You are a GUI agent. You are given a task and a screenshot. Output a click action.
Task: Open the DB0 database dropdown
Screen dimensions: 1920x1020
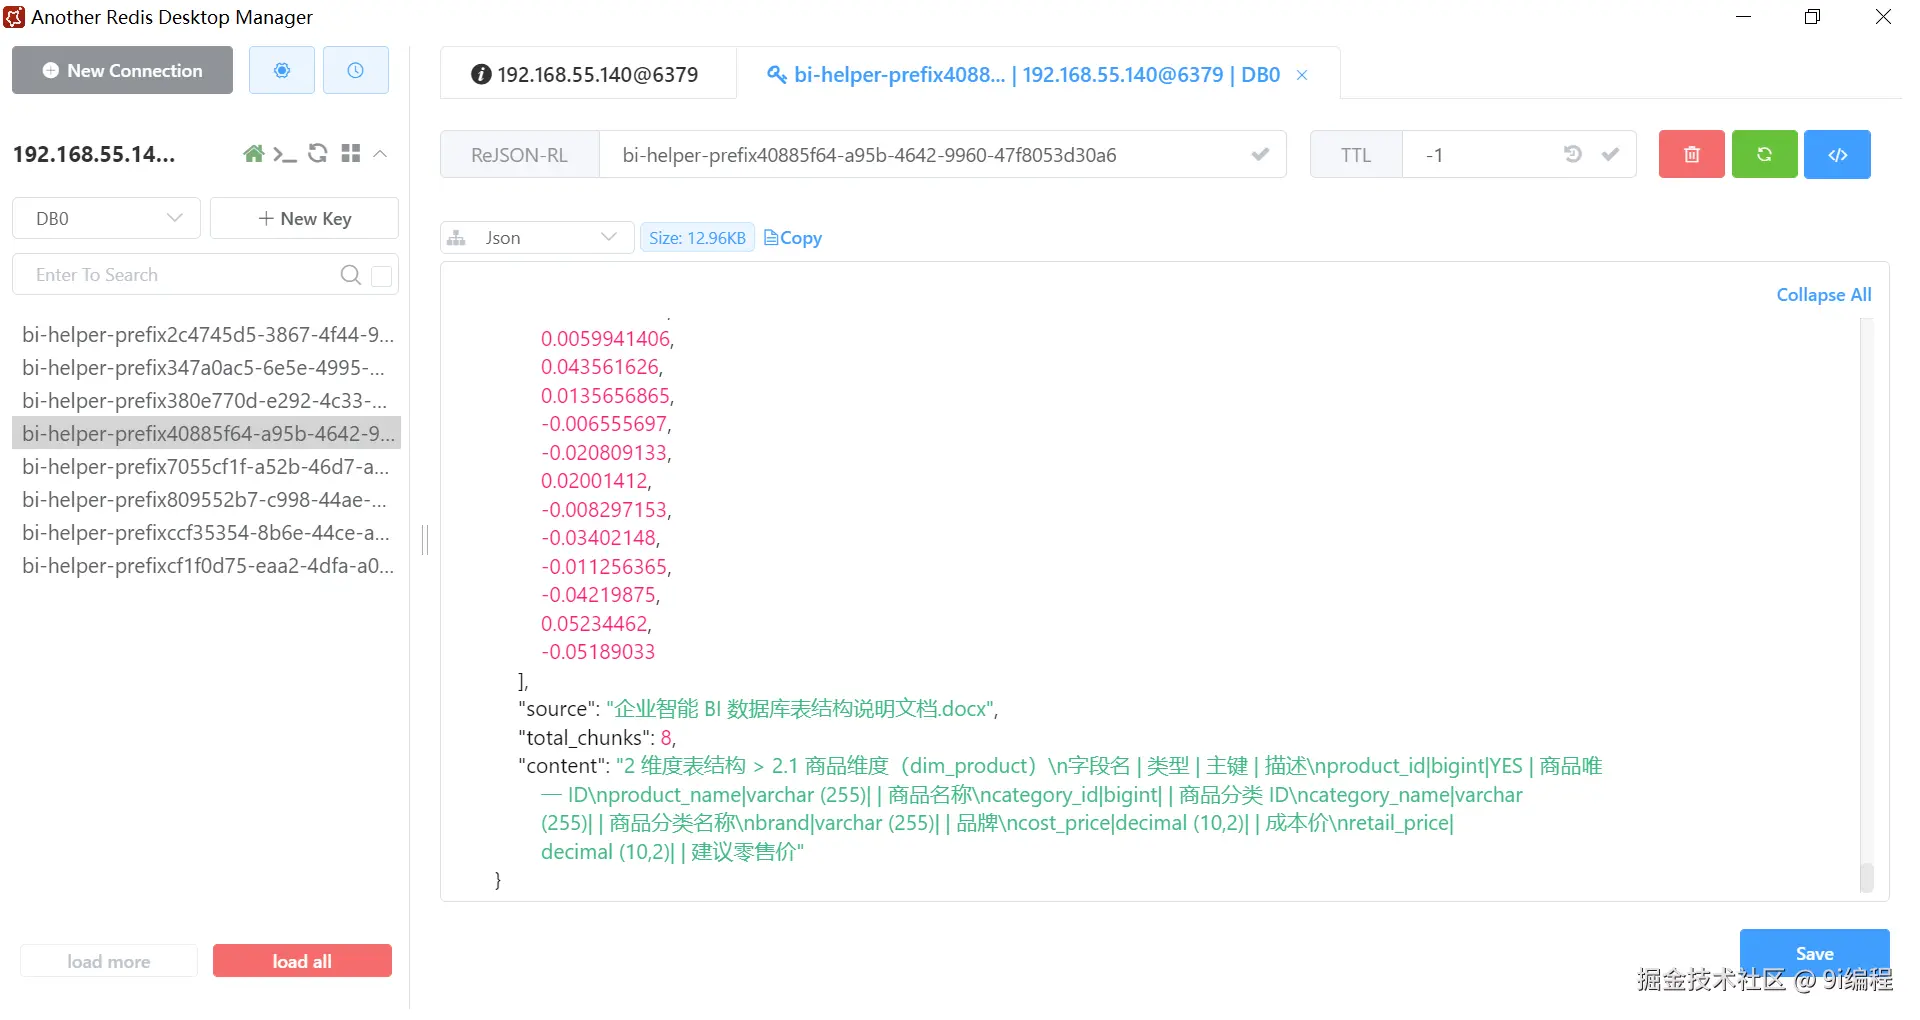click(106, 218)
